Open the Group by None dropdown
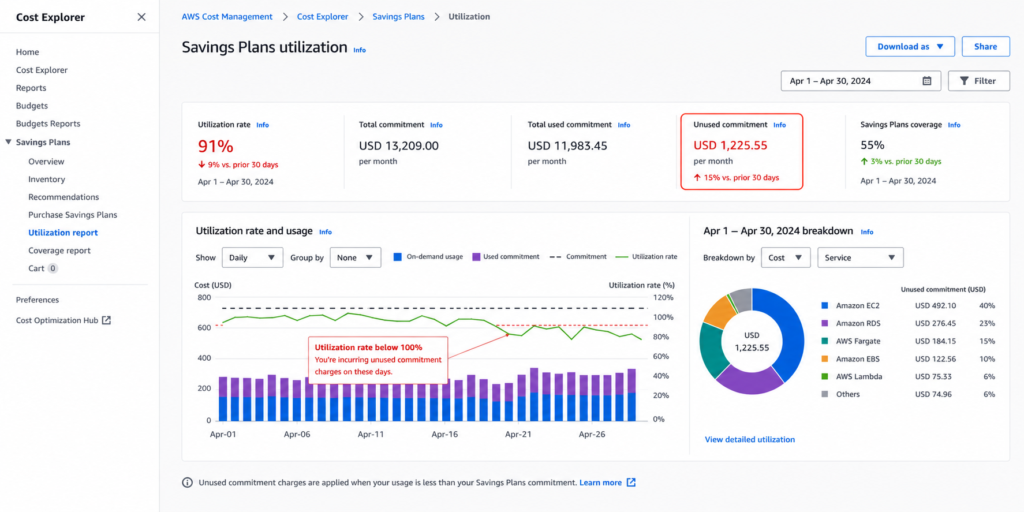1024x512 pixels. tap(355, 257)
